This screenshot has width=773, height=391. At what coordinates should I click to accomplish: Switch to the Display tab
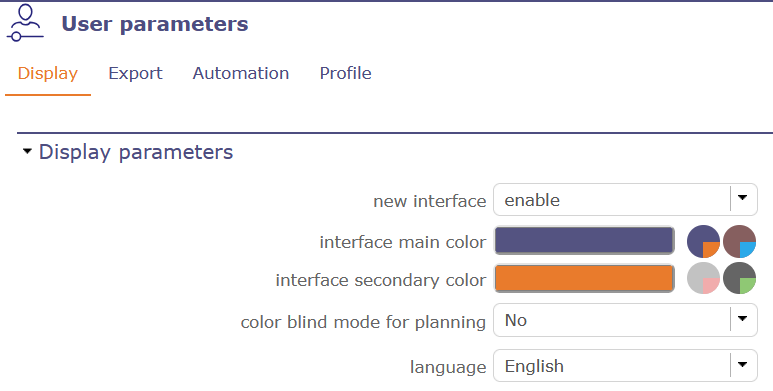48,73
